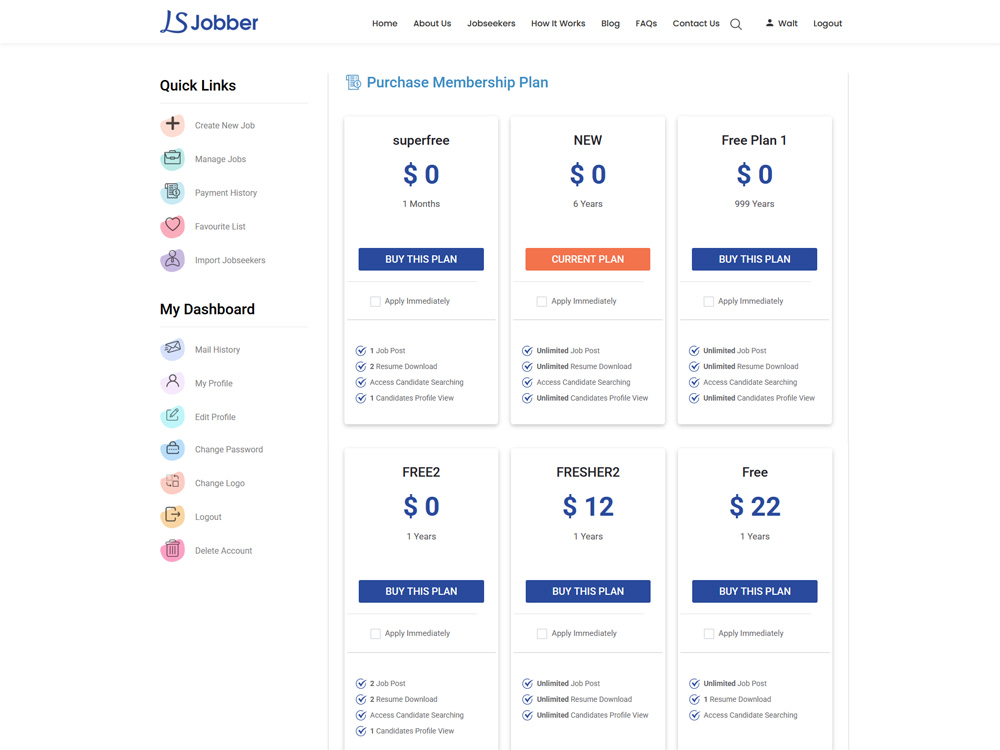The height and width of the screenshot is (750, 1000).
Task: Click the Purchase Membership Plan heading icon
Action: 353,82
